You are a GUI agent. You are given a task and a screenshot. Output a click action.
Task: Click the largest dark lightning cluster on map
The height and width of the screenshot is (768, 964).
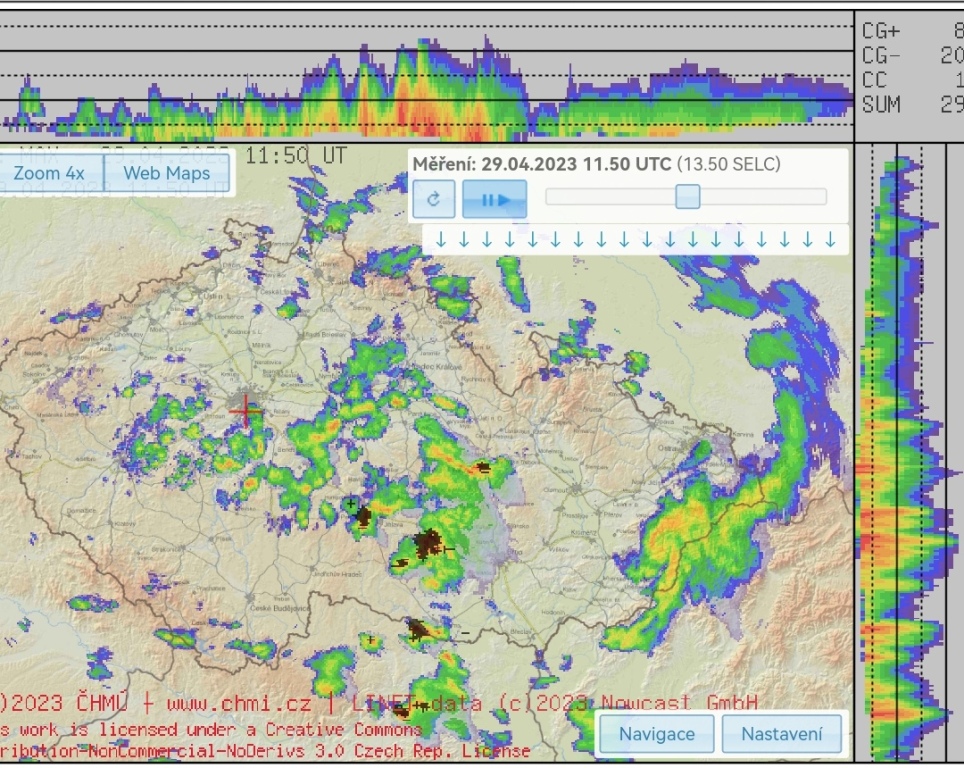click(430, 543)
